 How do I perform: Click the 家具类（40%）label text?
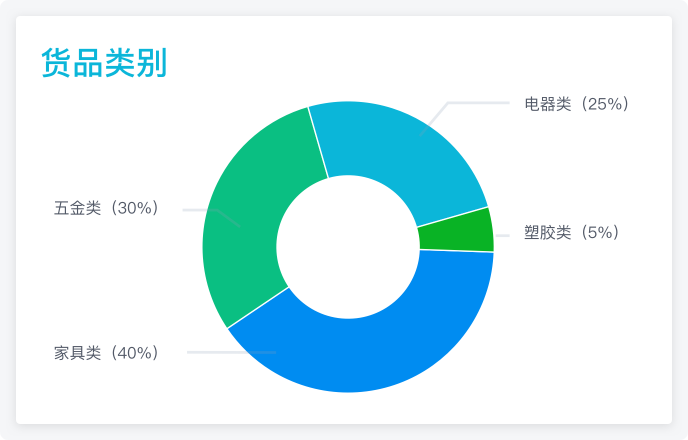[x=107, y=353]
